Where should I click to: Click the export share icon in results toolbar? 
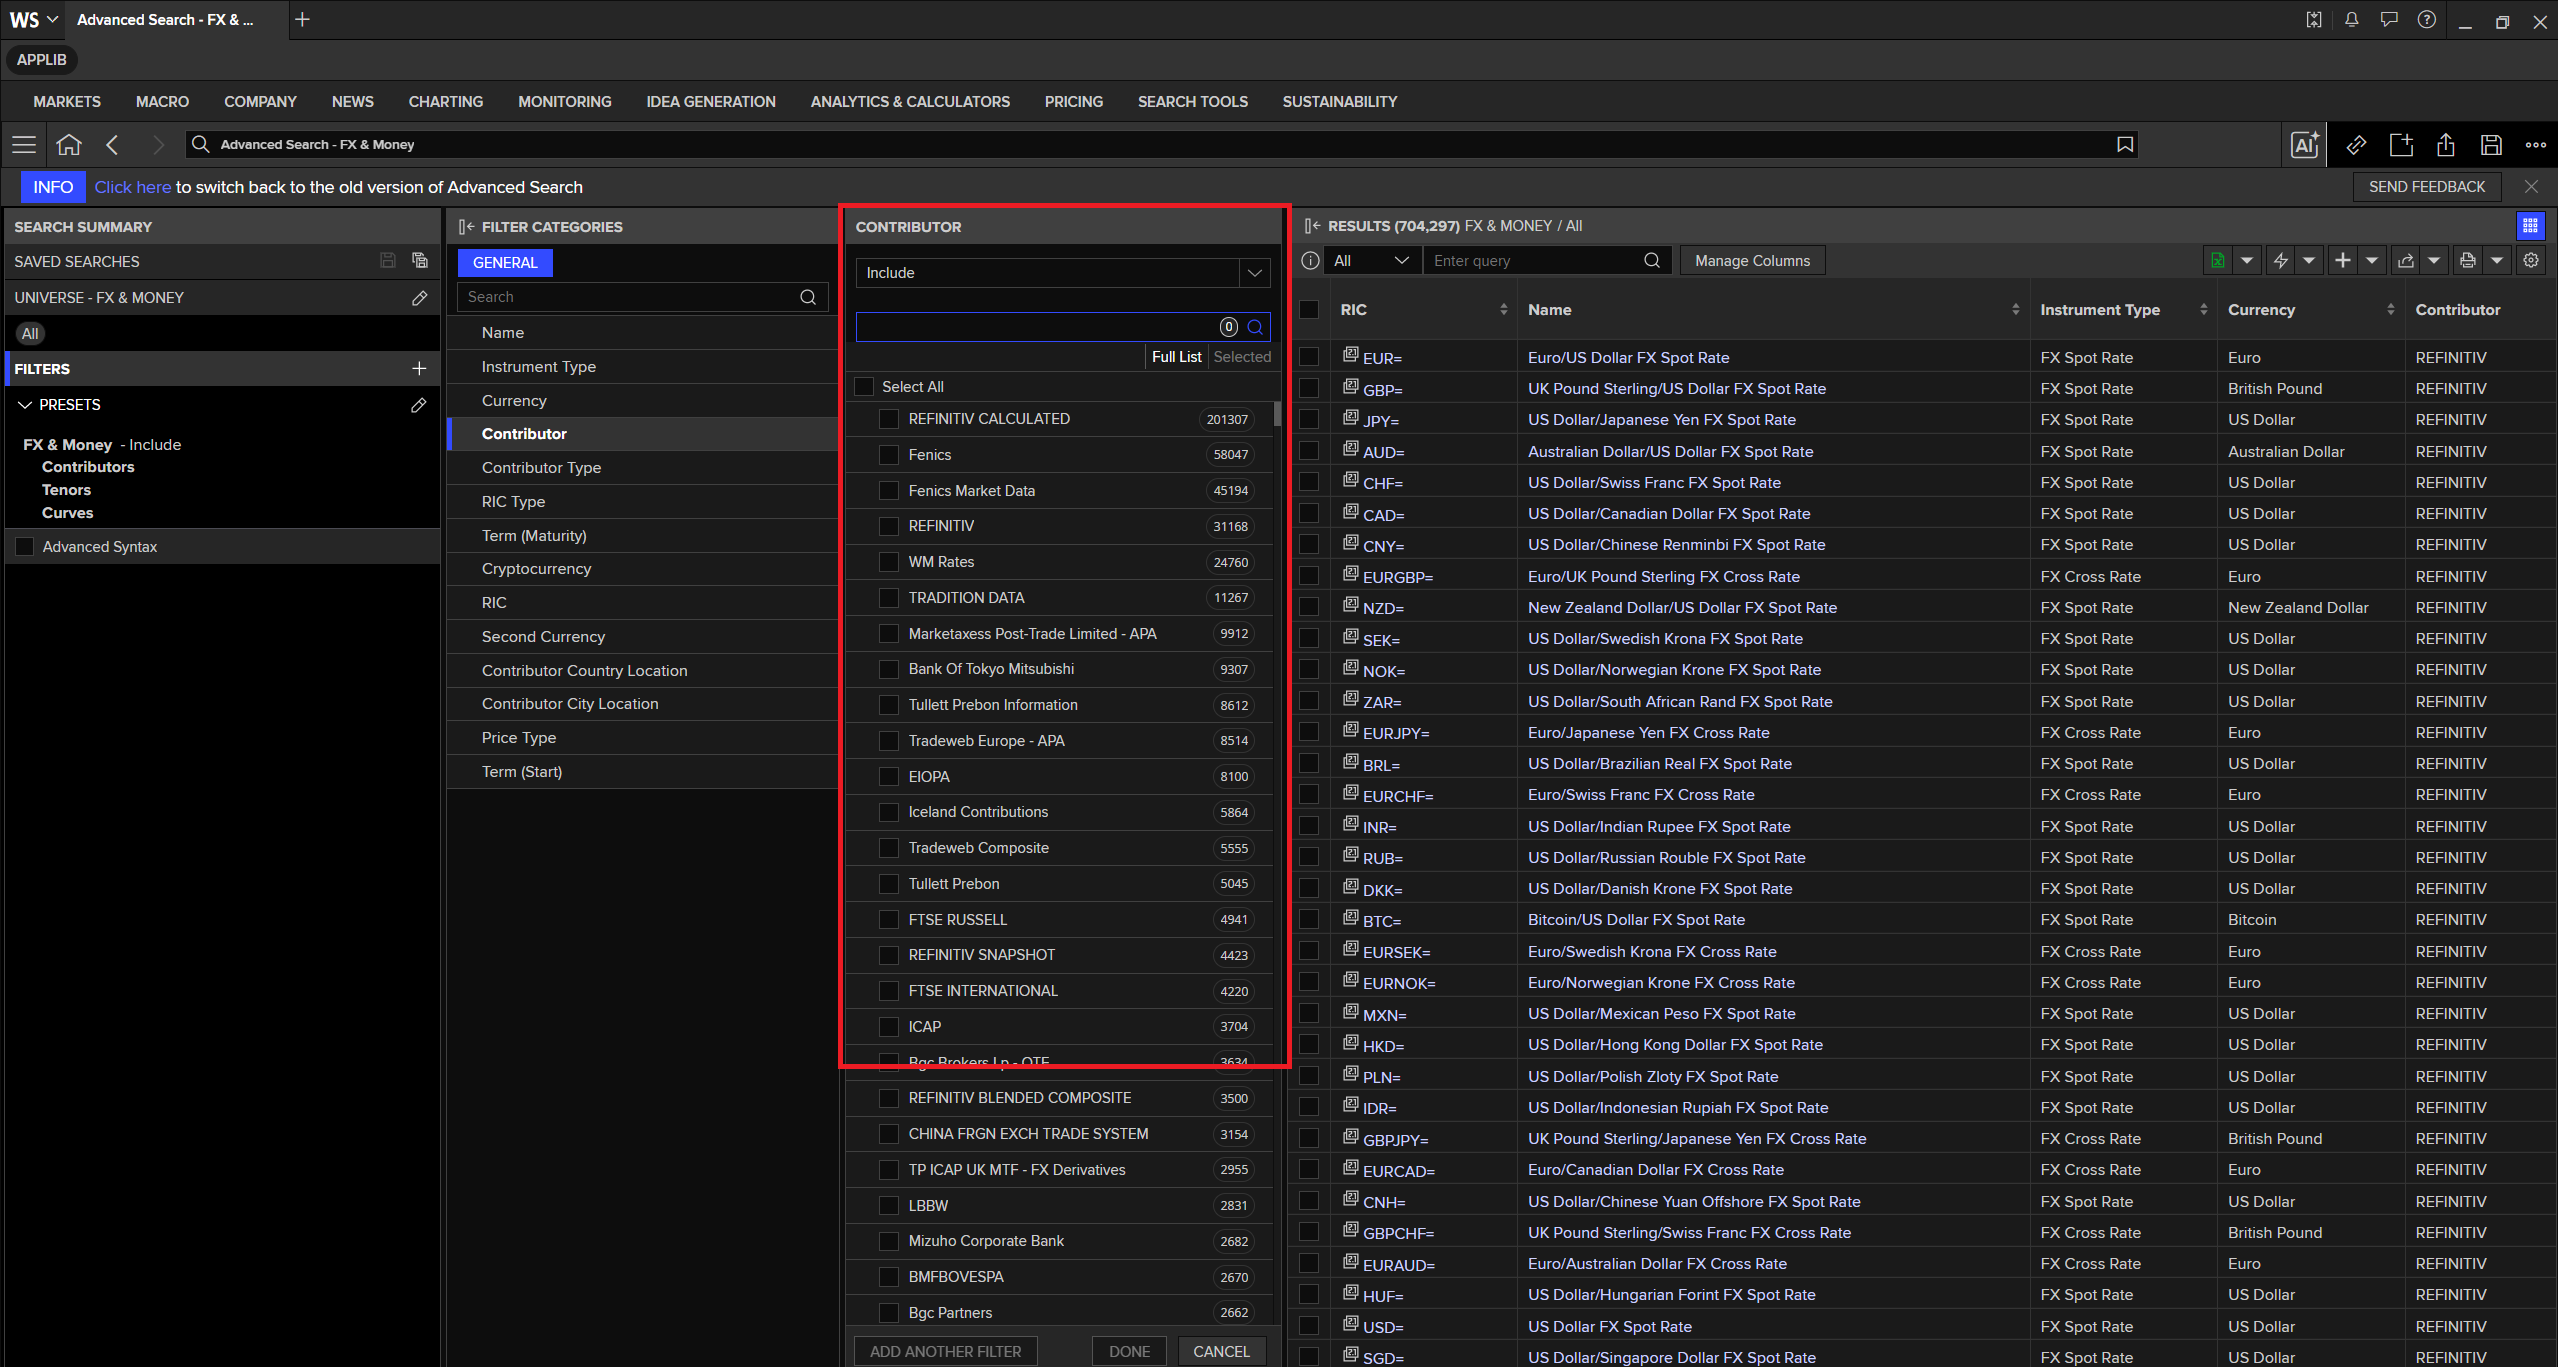click(x=2405, y=261)
